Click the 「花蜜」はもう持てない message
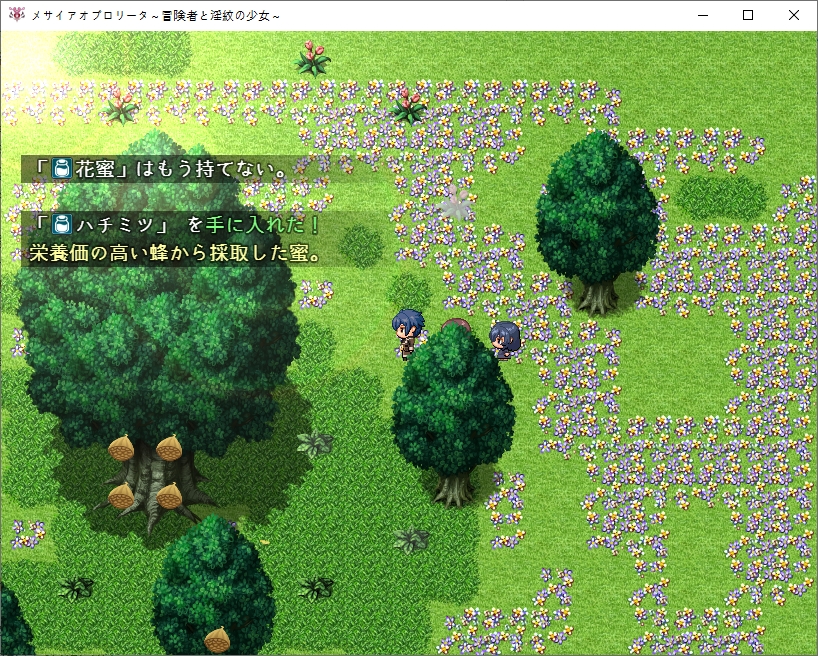 (x=159, y=169)
